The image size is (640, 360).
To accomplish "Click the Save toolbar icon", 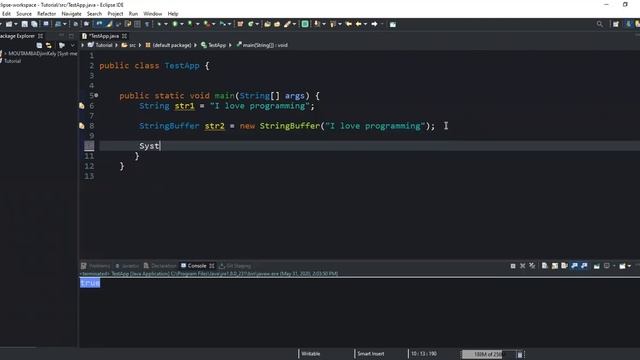I will 25,24.
